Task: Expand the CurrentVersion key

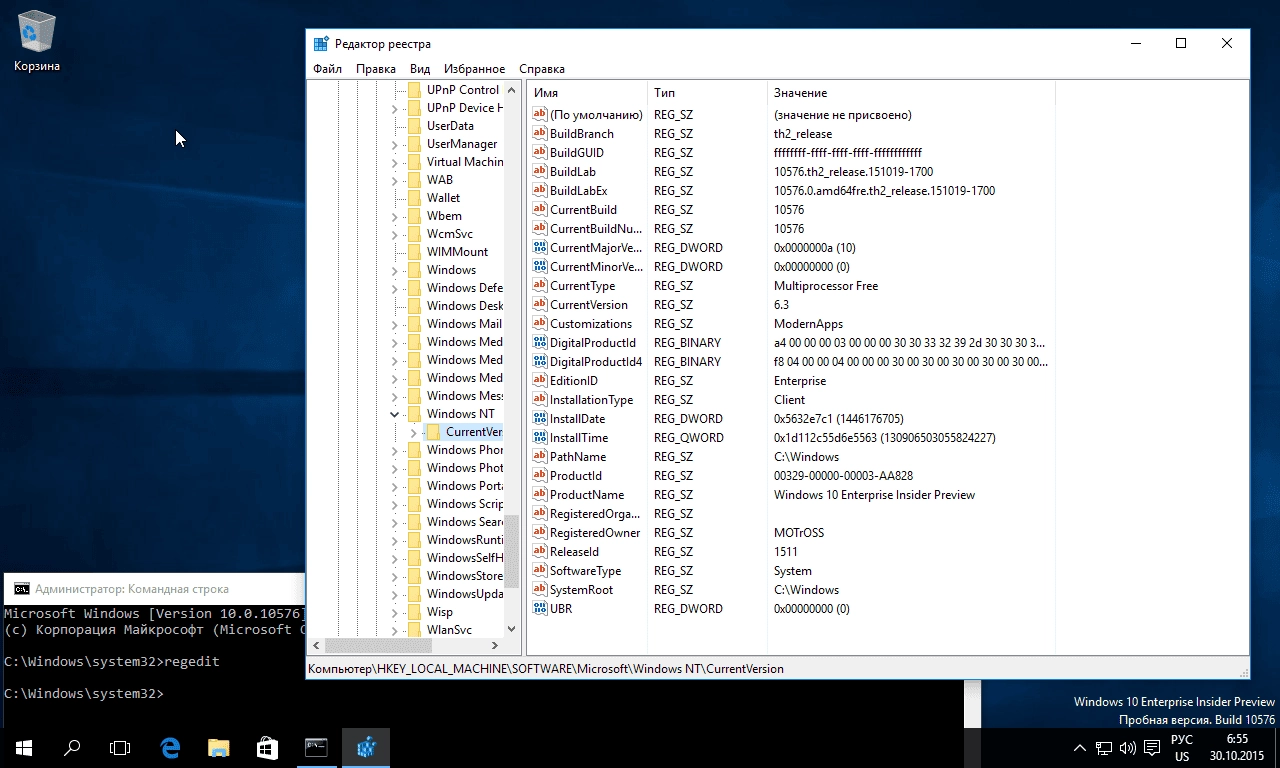Action: click(414, 432)
